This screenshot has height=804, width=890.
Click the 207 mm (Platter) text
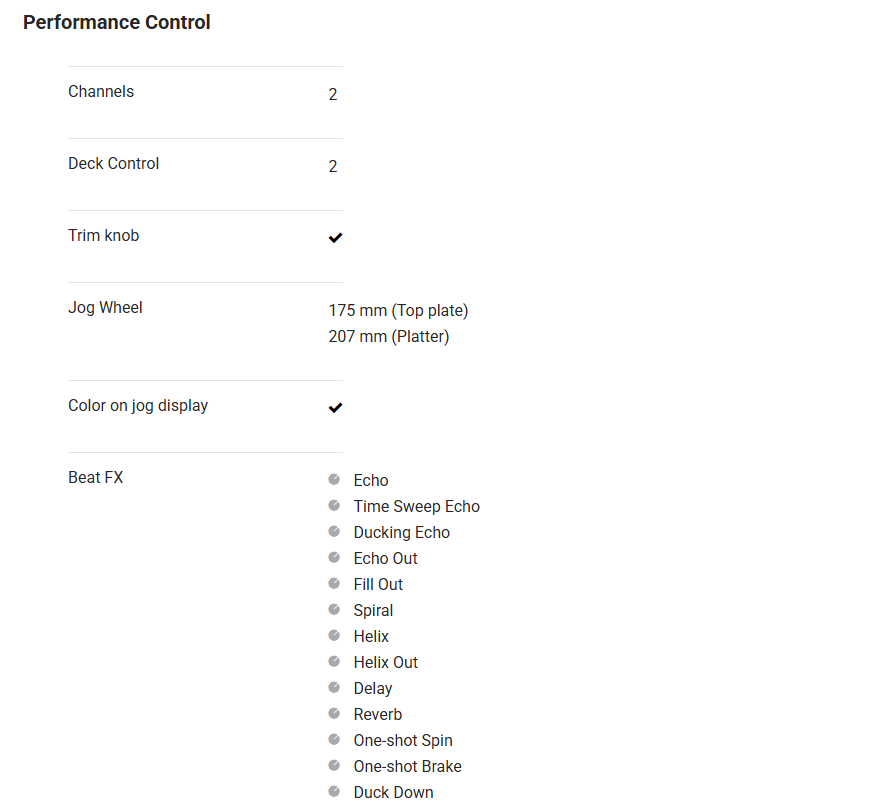point(389,336)
